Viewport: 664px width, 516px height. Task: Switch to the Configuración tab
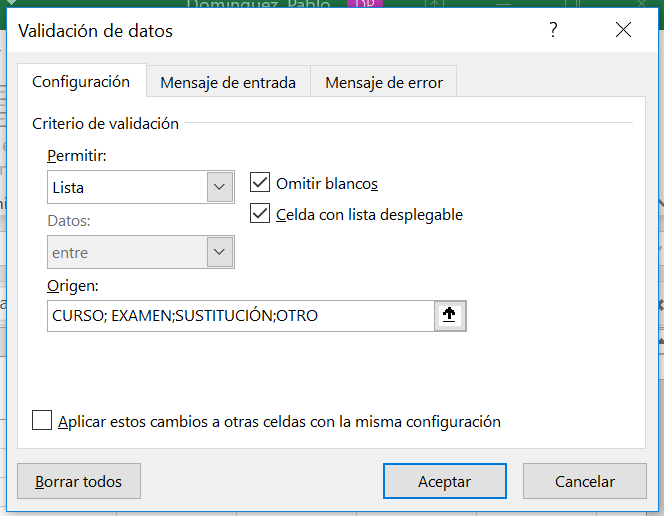pyautogui.click(x=81, y=81)
